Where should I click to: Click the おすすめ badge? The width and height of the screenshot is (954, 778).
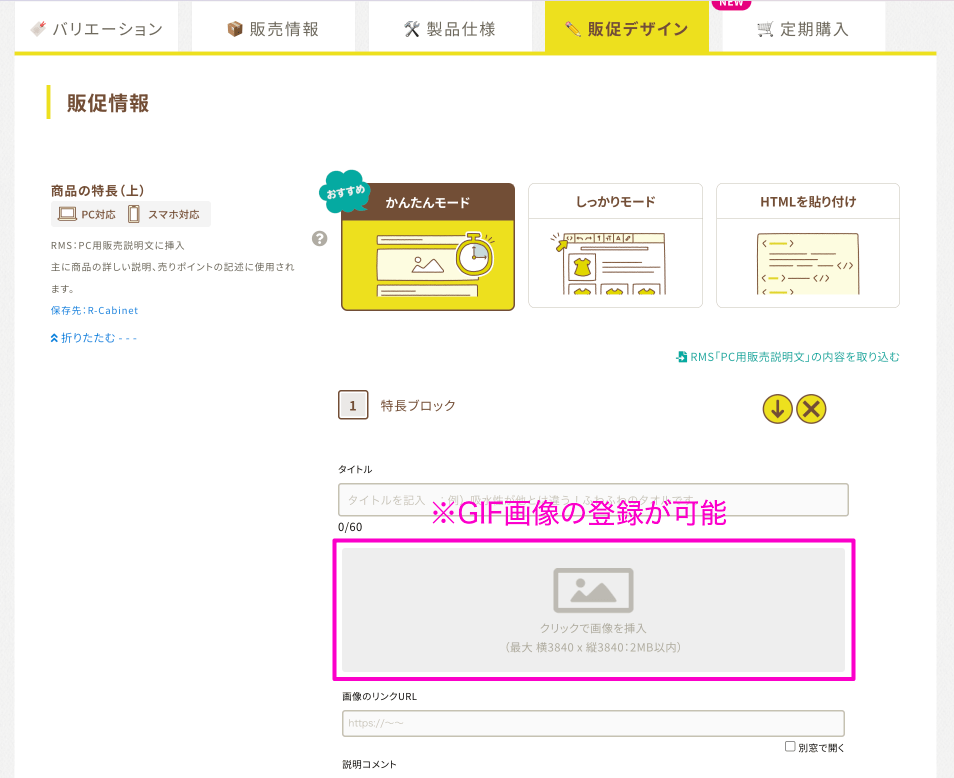pyautogui.click(x=345, y=192)
